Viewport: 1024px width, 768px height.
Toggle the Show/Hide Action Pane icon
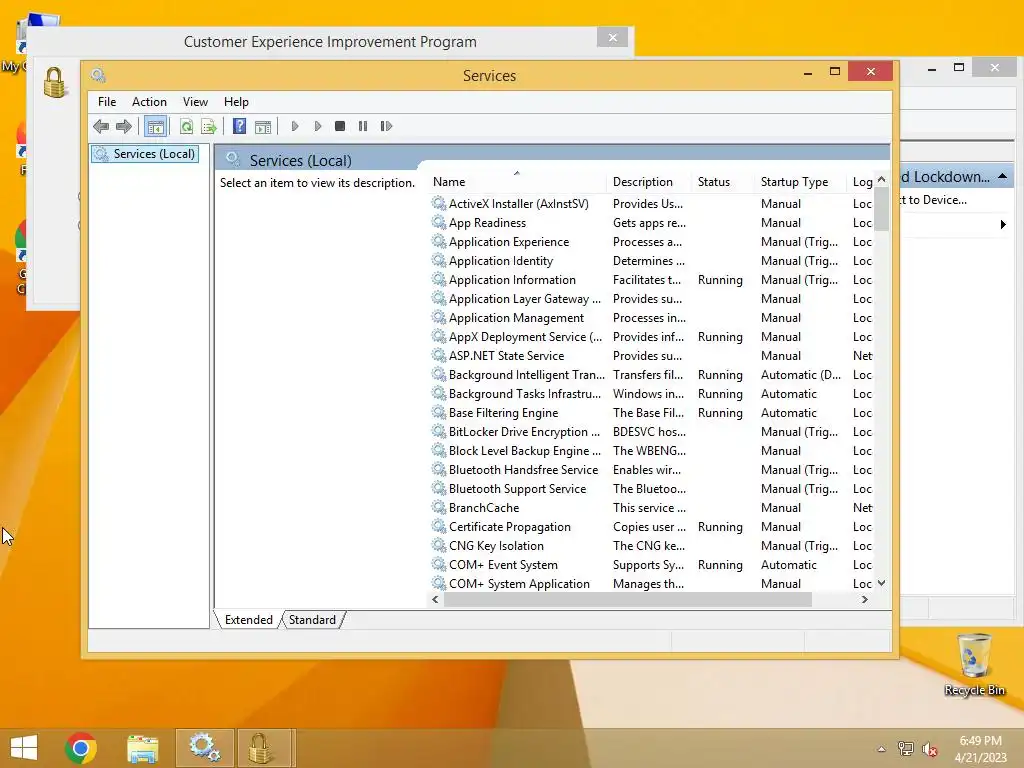[x=263, y=127]
